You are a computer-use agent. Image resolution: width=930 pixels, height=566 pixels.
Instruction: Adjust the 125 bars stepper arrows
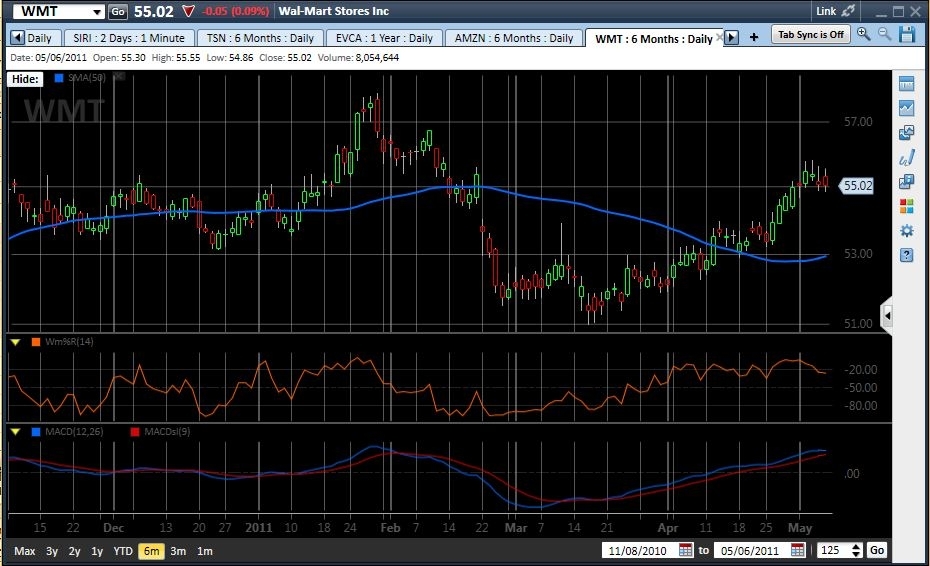(x=856, y=550)
